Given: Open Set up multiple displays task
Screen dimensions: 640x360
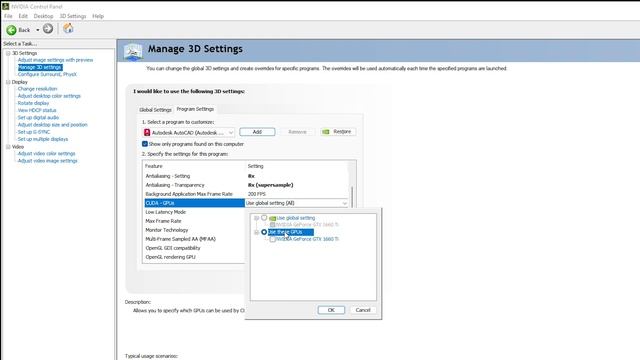Looking at the screenshot, I should 42,139.
